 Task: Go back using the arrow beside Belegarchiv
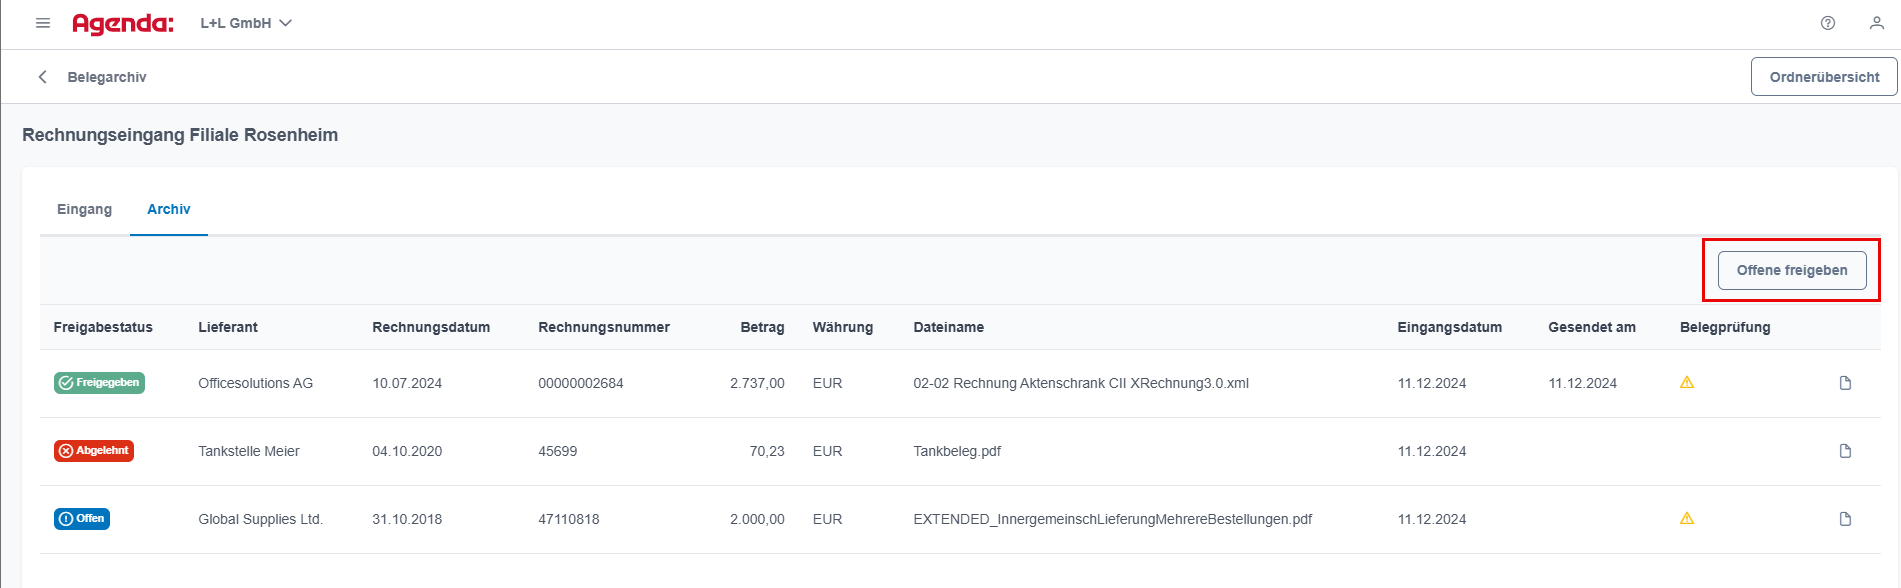click(42, 77)
